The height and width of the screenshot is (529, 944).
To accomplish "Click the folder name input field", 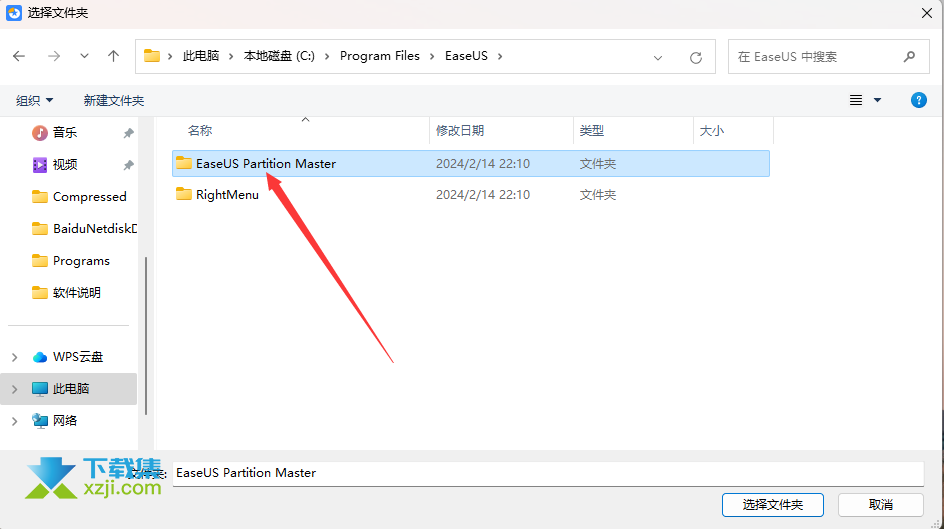I will coord(548,473).
